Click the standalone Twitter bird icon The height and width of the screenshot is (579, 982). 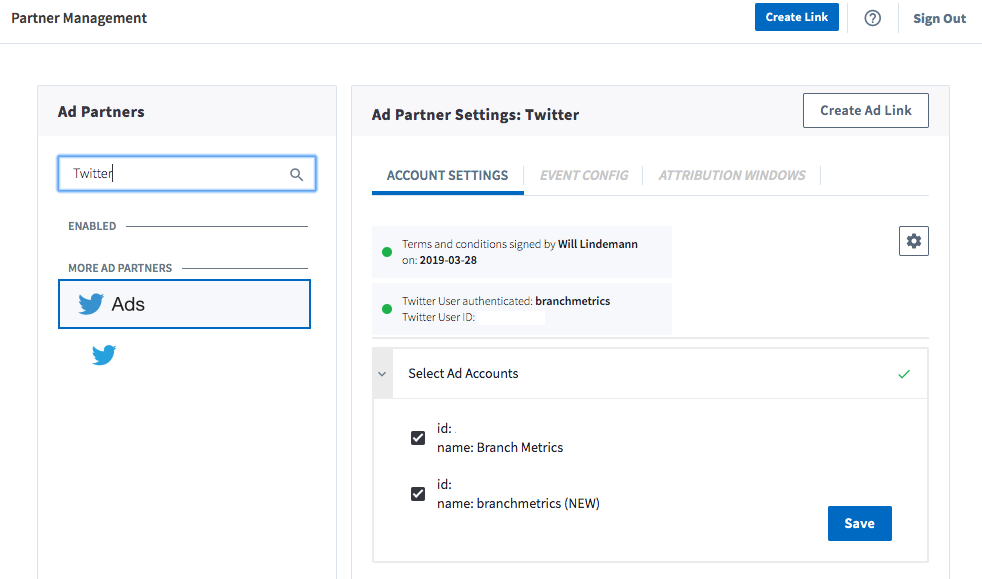coord(104,355)
